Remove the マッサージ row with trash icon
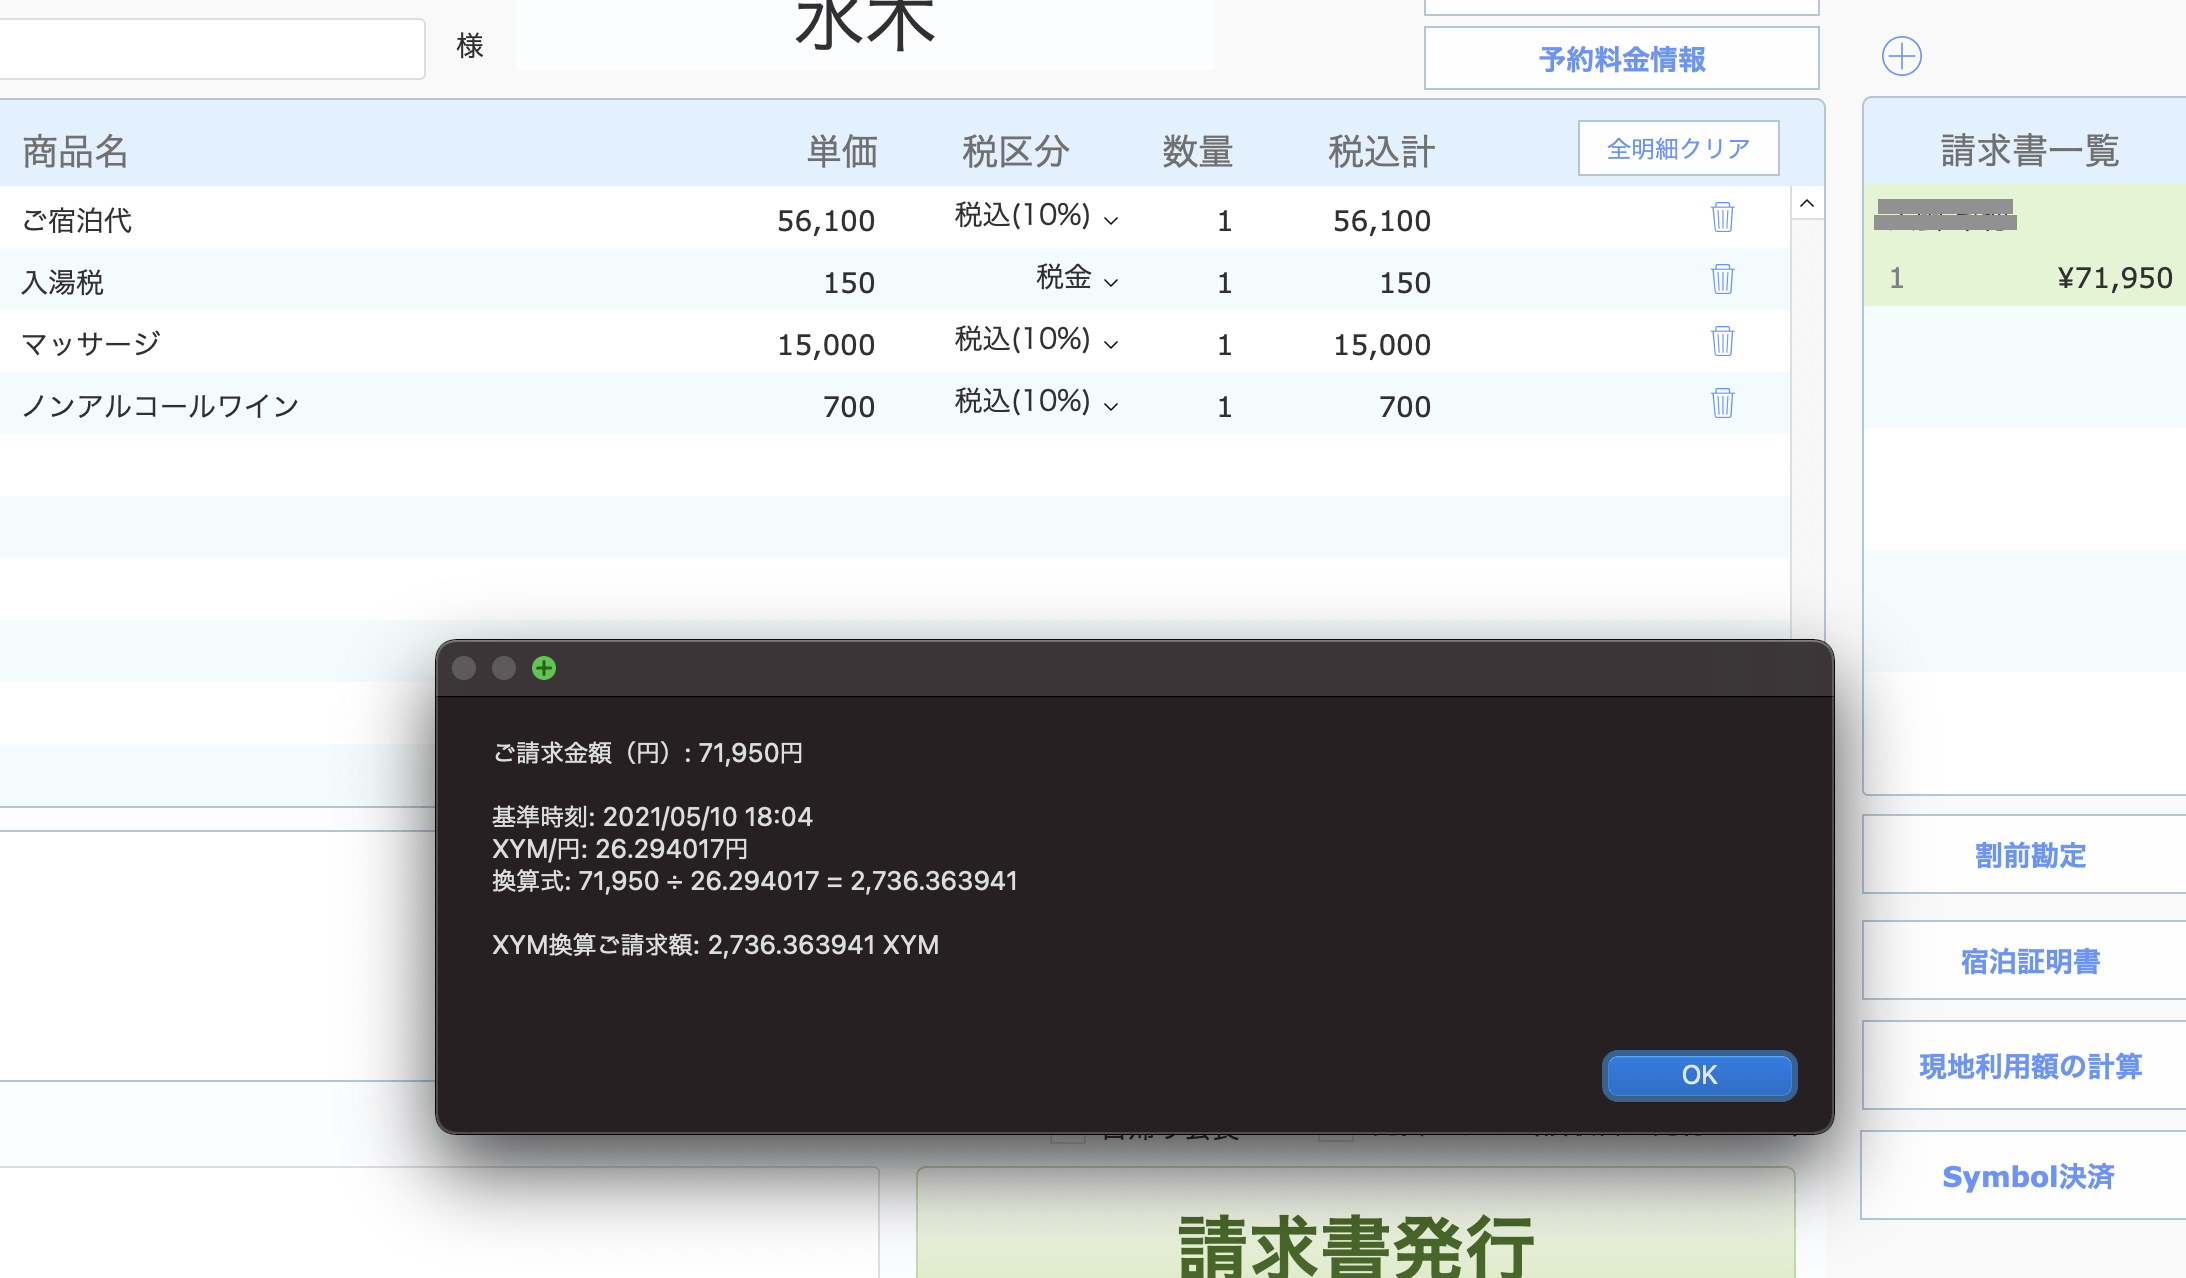Viewport: 2186px width, 1278px height. click(x=1722, y=341)
